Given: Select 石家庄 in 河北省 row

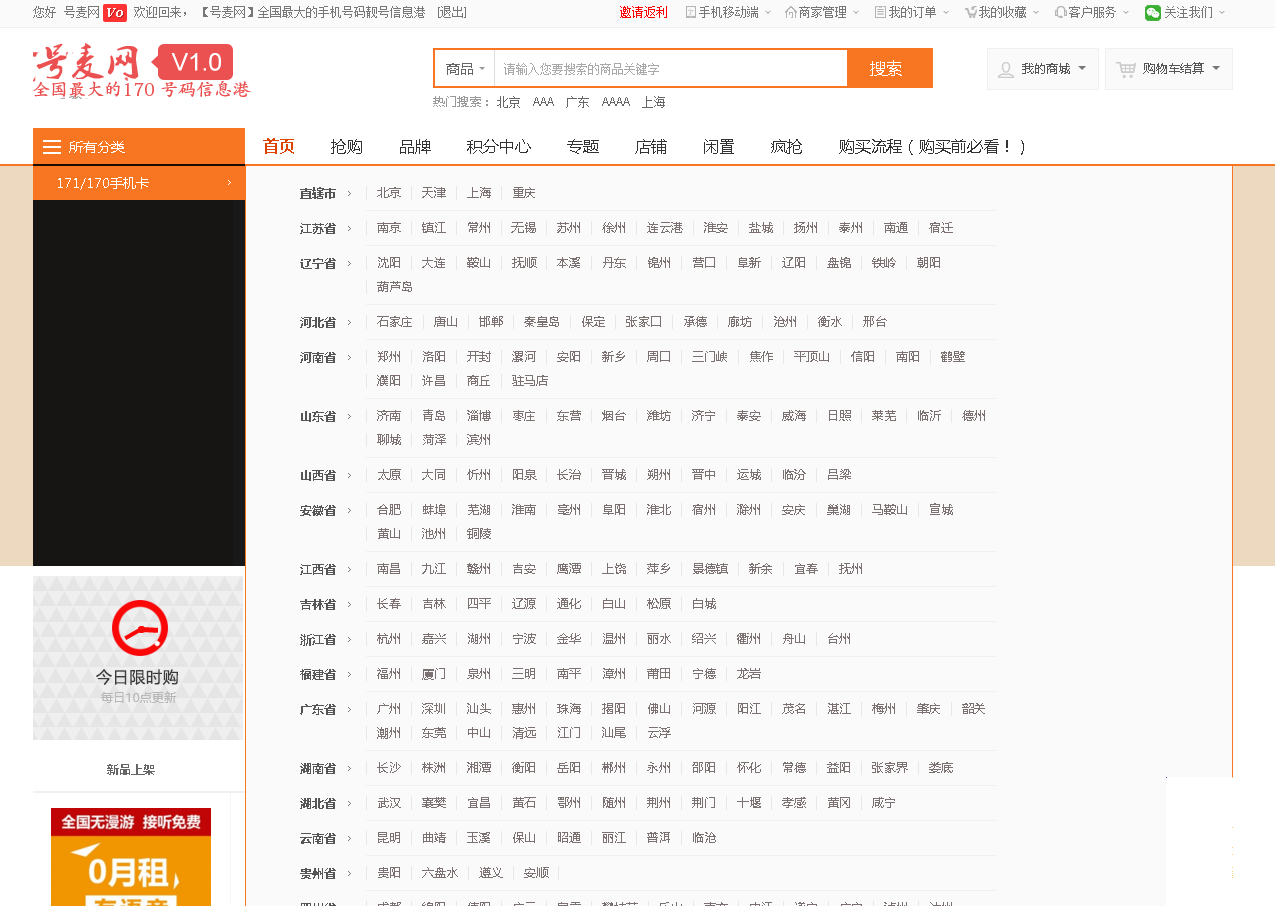Looking at the screenshot, I should [x=395, y=322].
